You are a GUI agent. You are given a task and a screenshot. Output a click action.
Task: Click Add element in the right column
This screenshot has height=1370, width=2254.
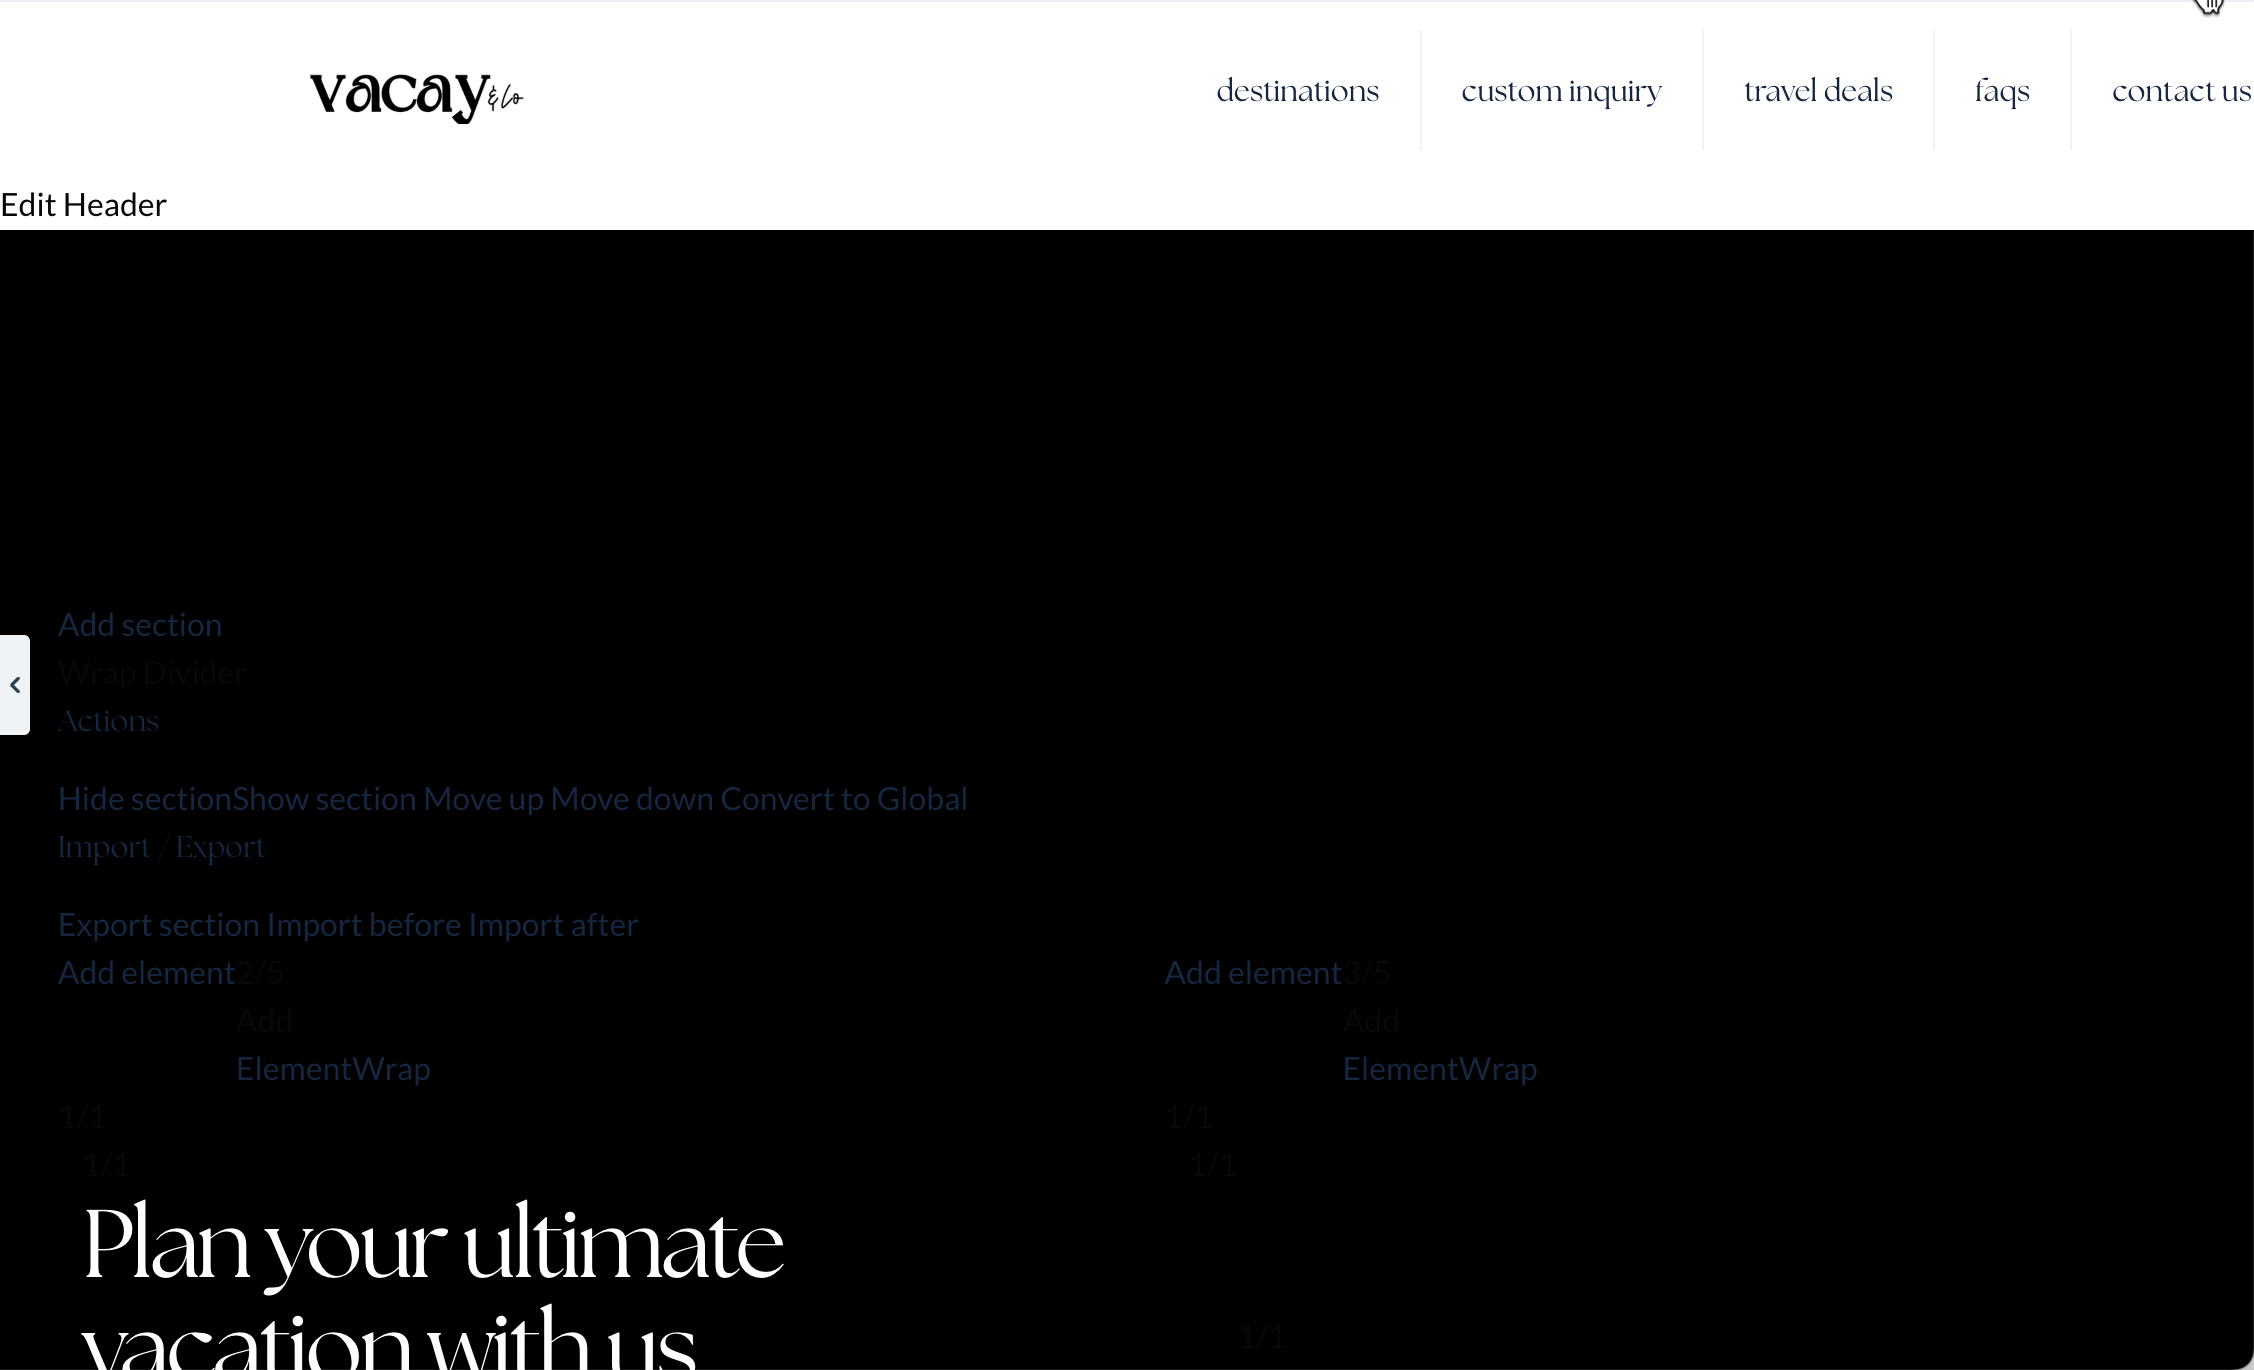pyautogui.click(x=1252, y=973)
